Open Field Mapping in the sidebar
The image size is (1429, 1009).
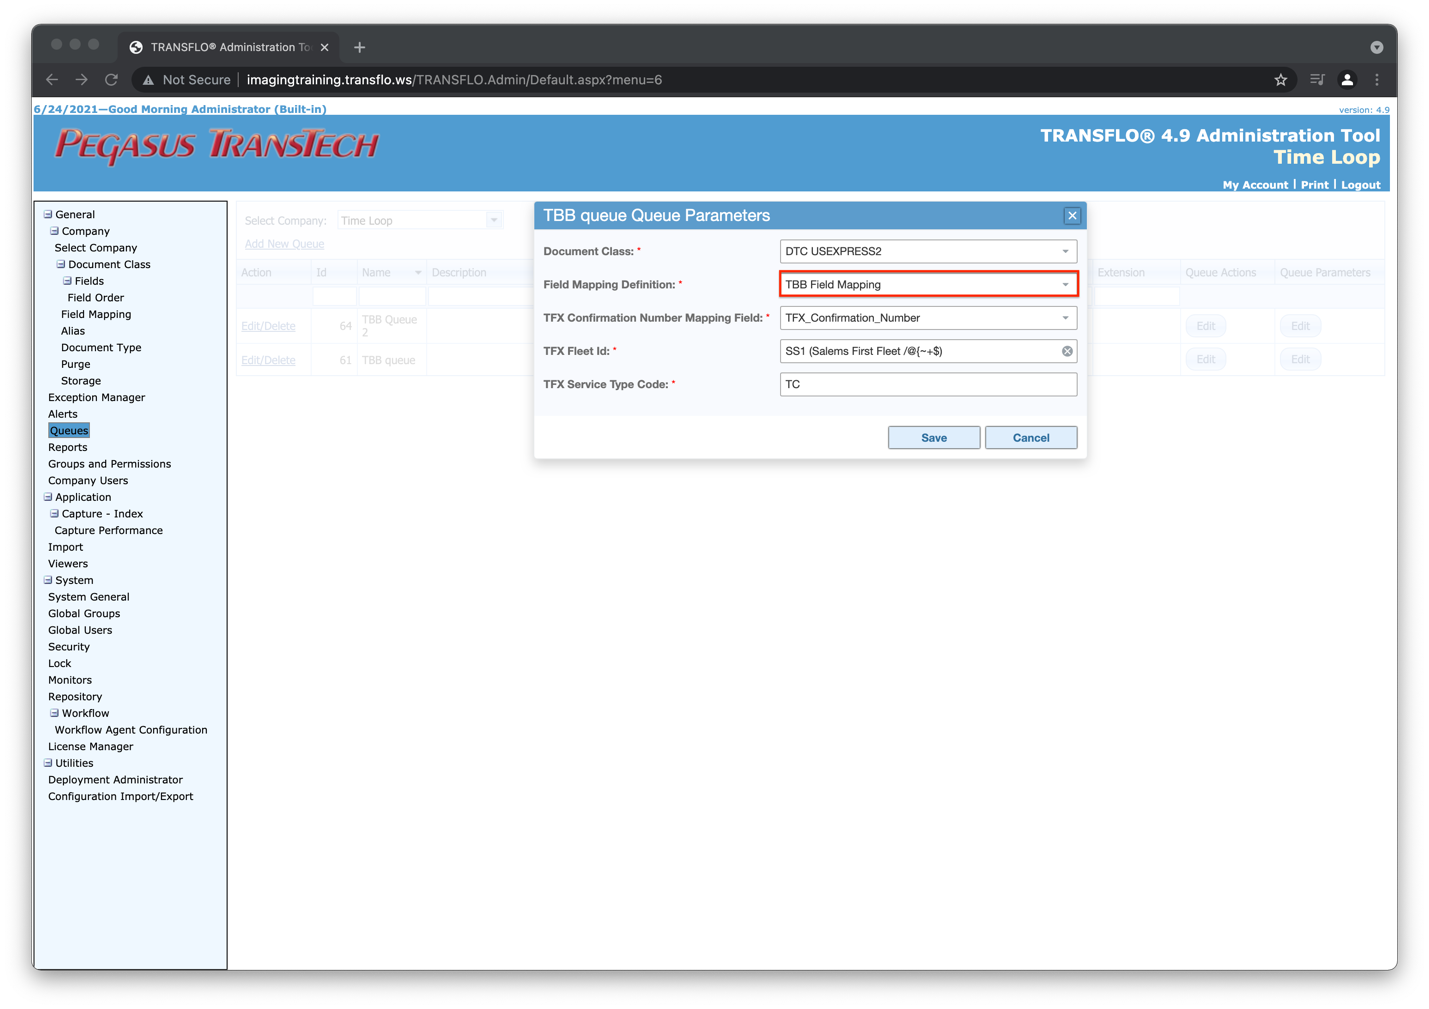(x=96, y=314)
